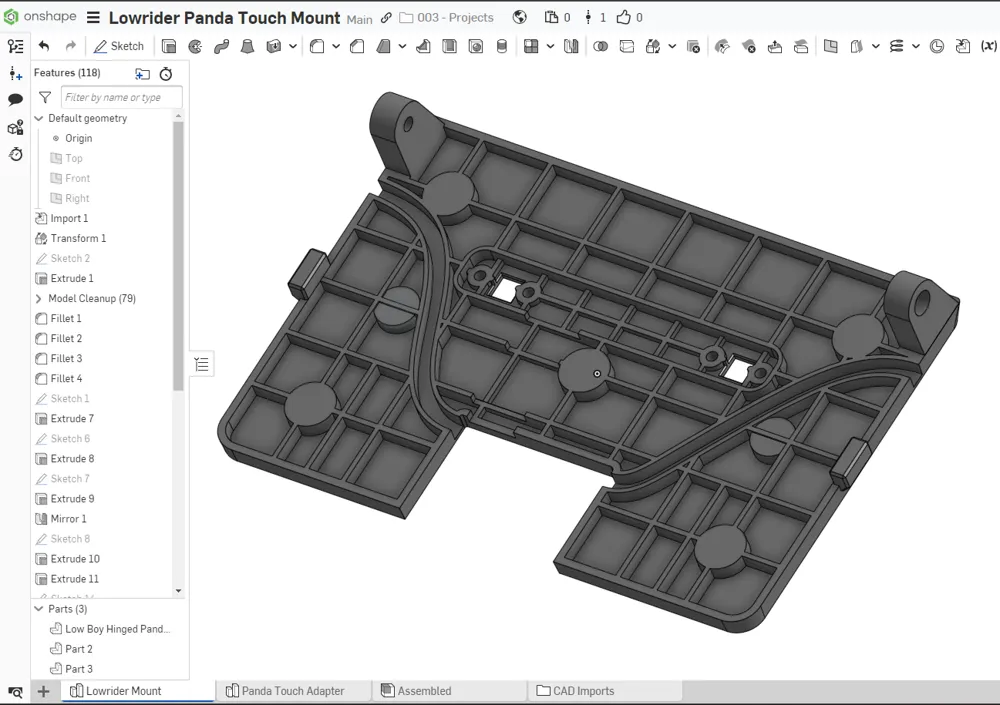
Task: Open the Assembled tab
Action: [424, 691]
